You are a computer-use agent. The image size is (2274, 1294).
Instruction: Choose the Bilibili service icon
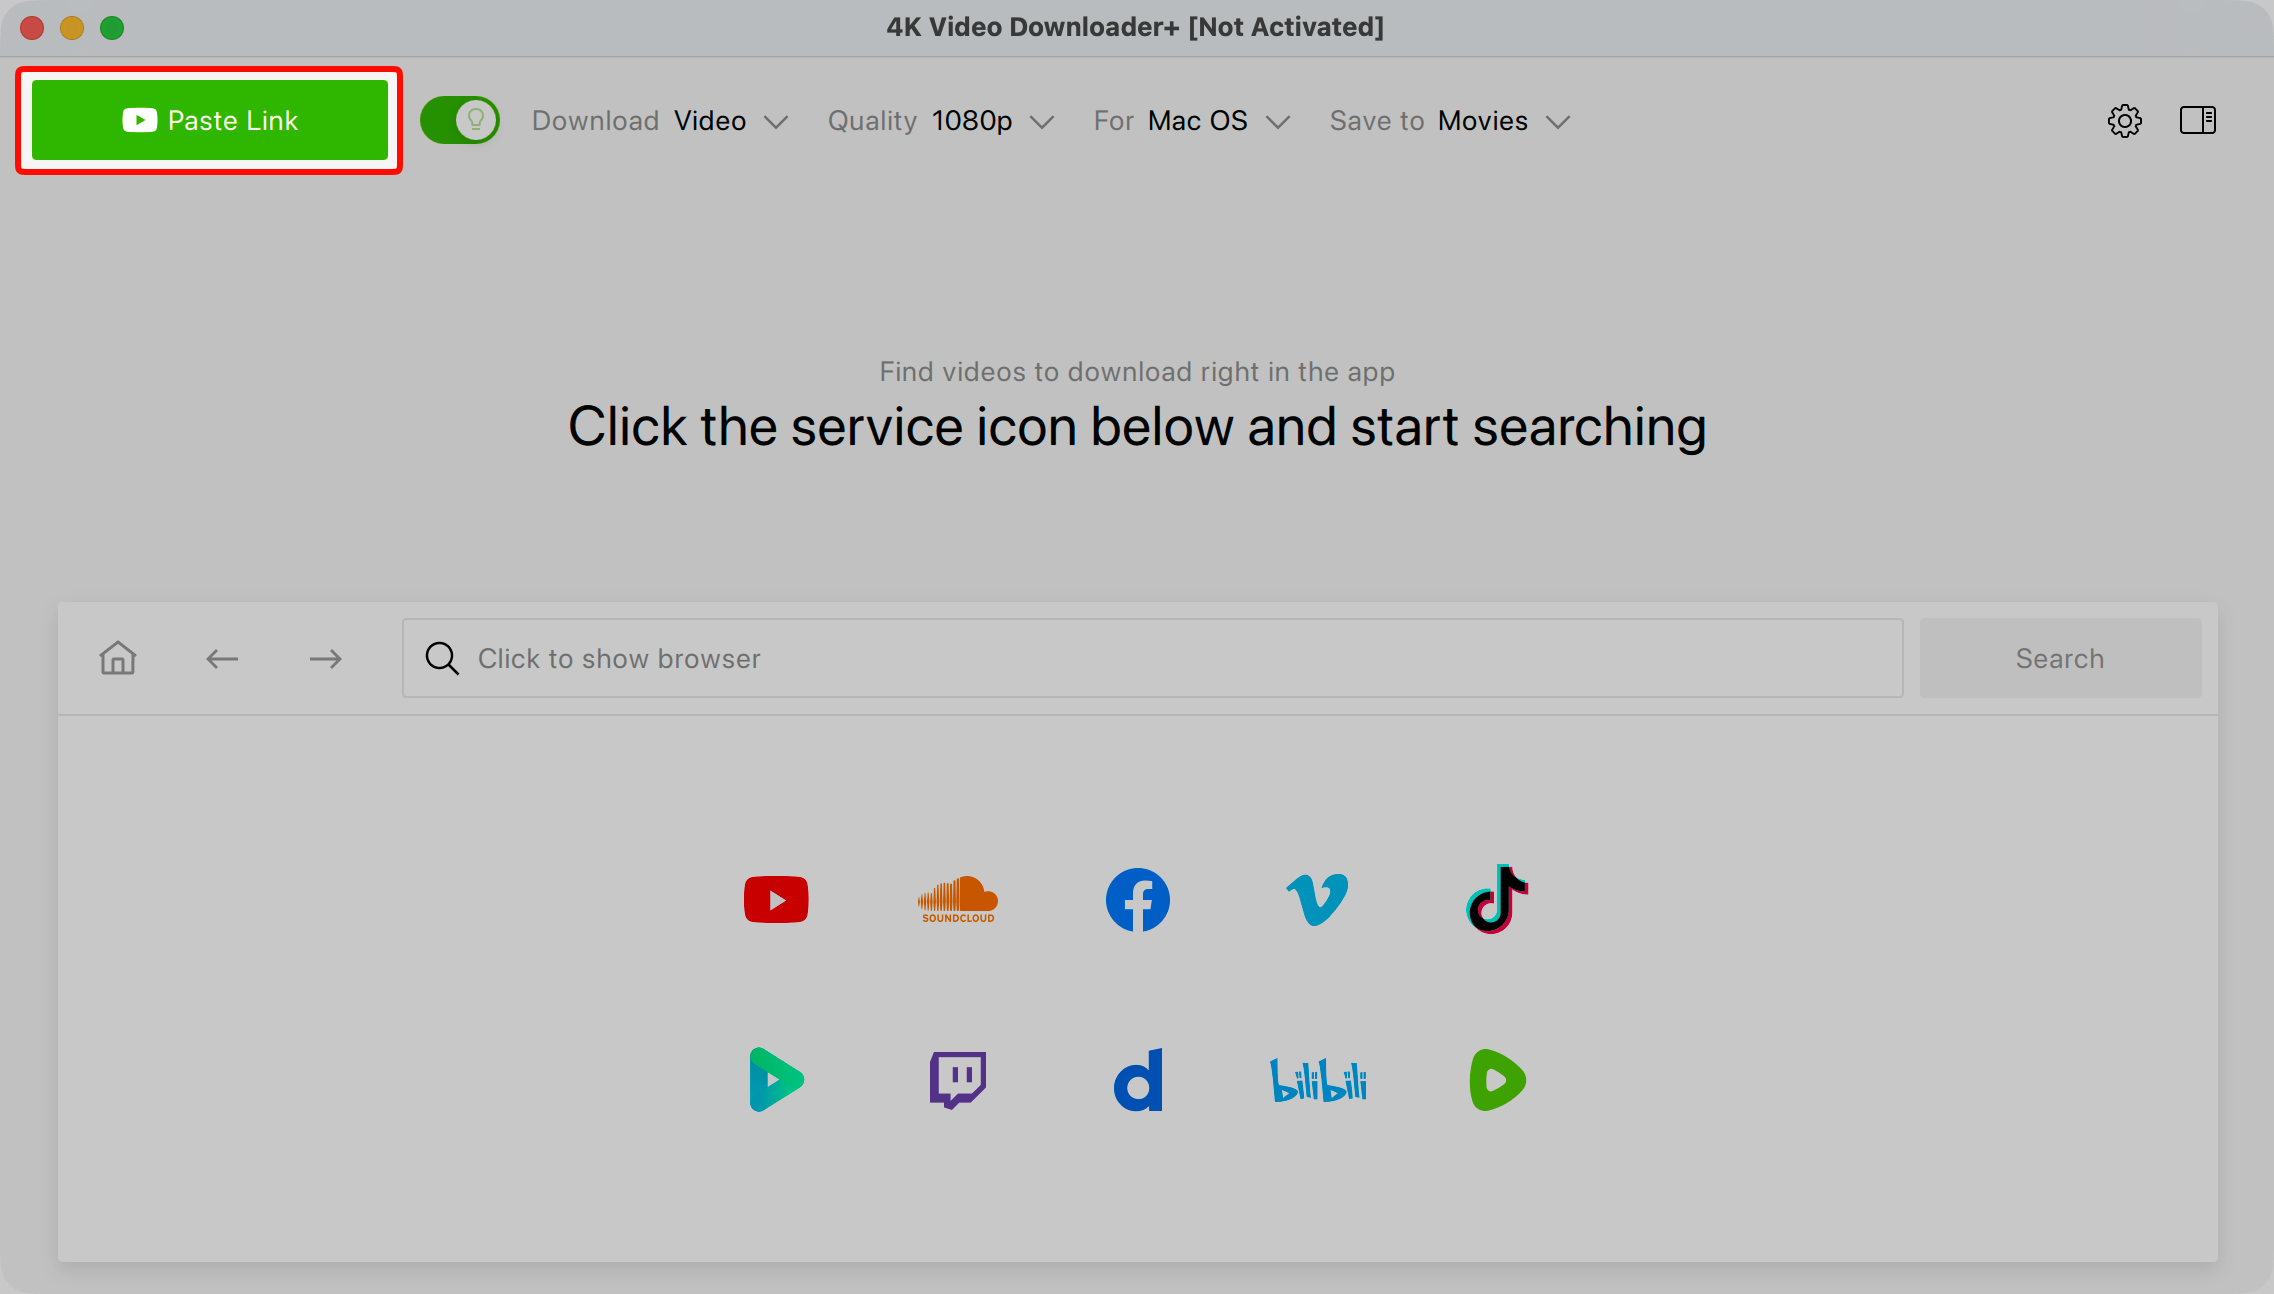(x=1318, y=1080)
